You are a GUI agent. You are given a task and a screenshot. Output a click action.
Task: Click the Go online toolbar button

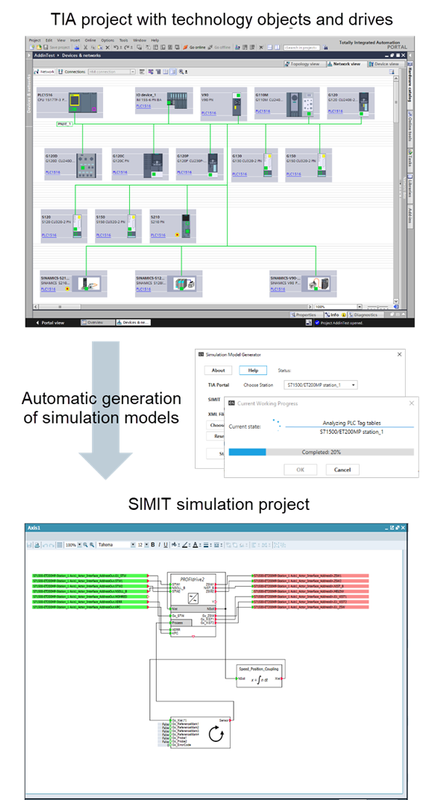point(194,47)
